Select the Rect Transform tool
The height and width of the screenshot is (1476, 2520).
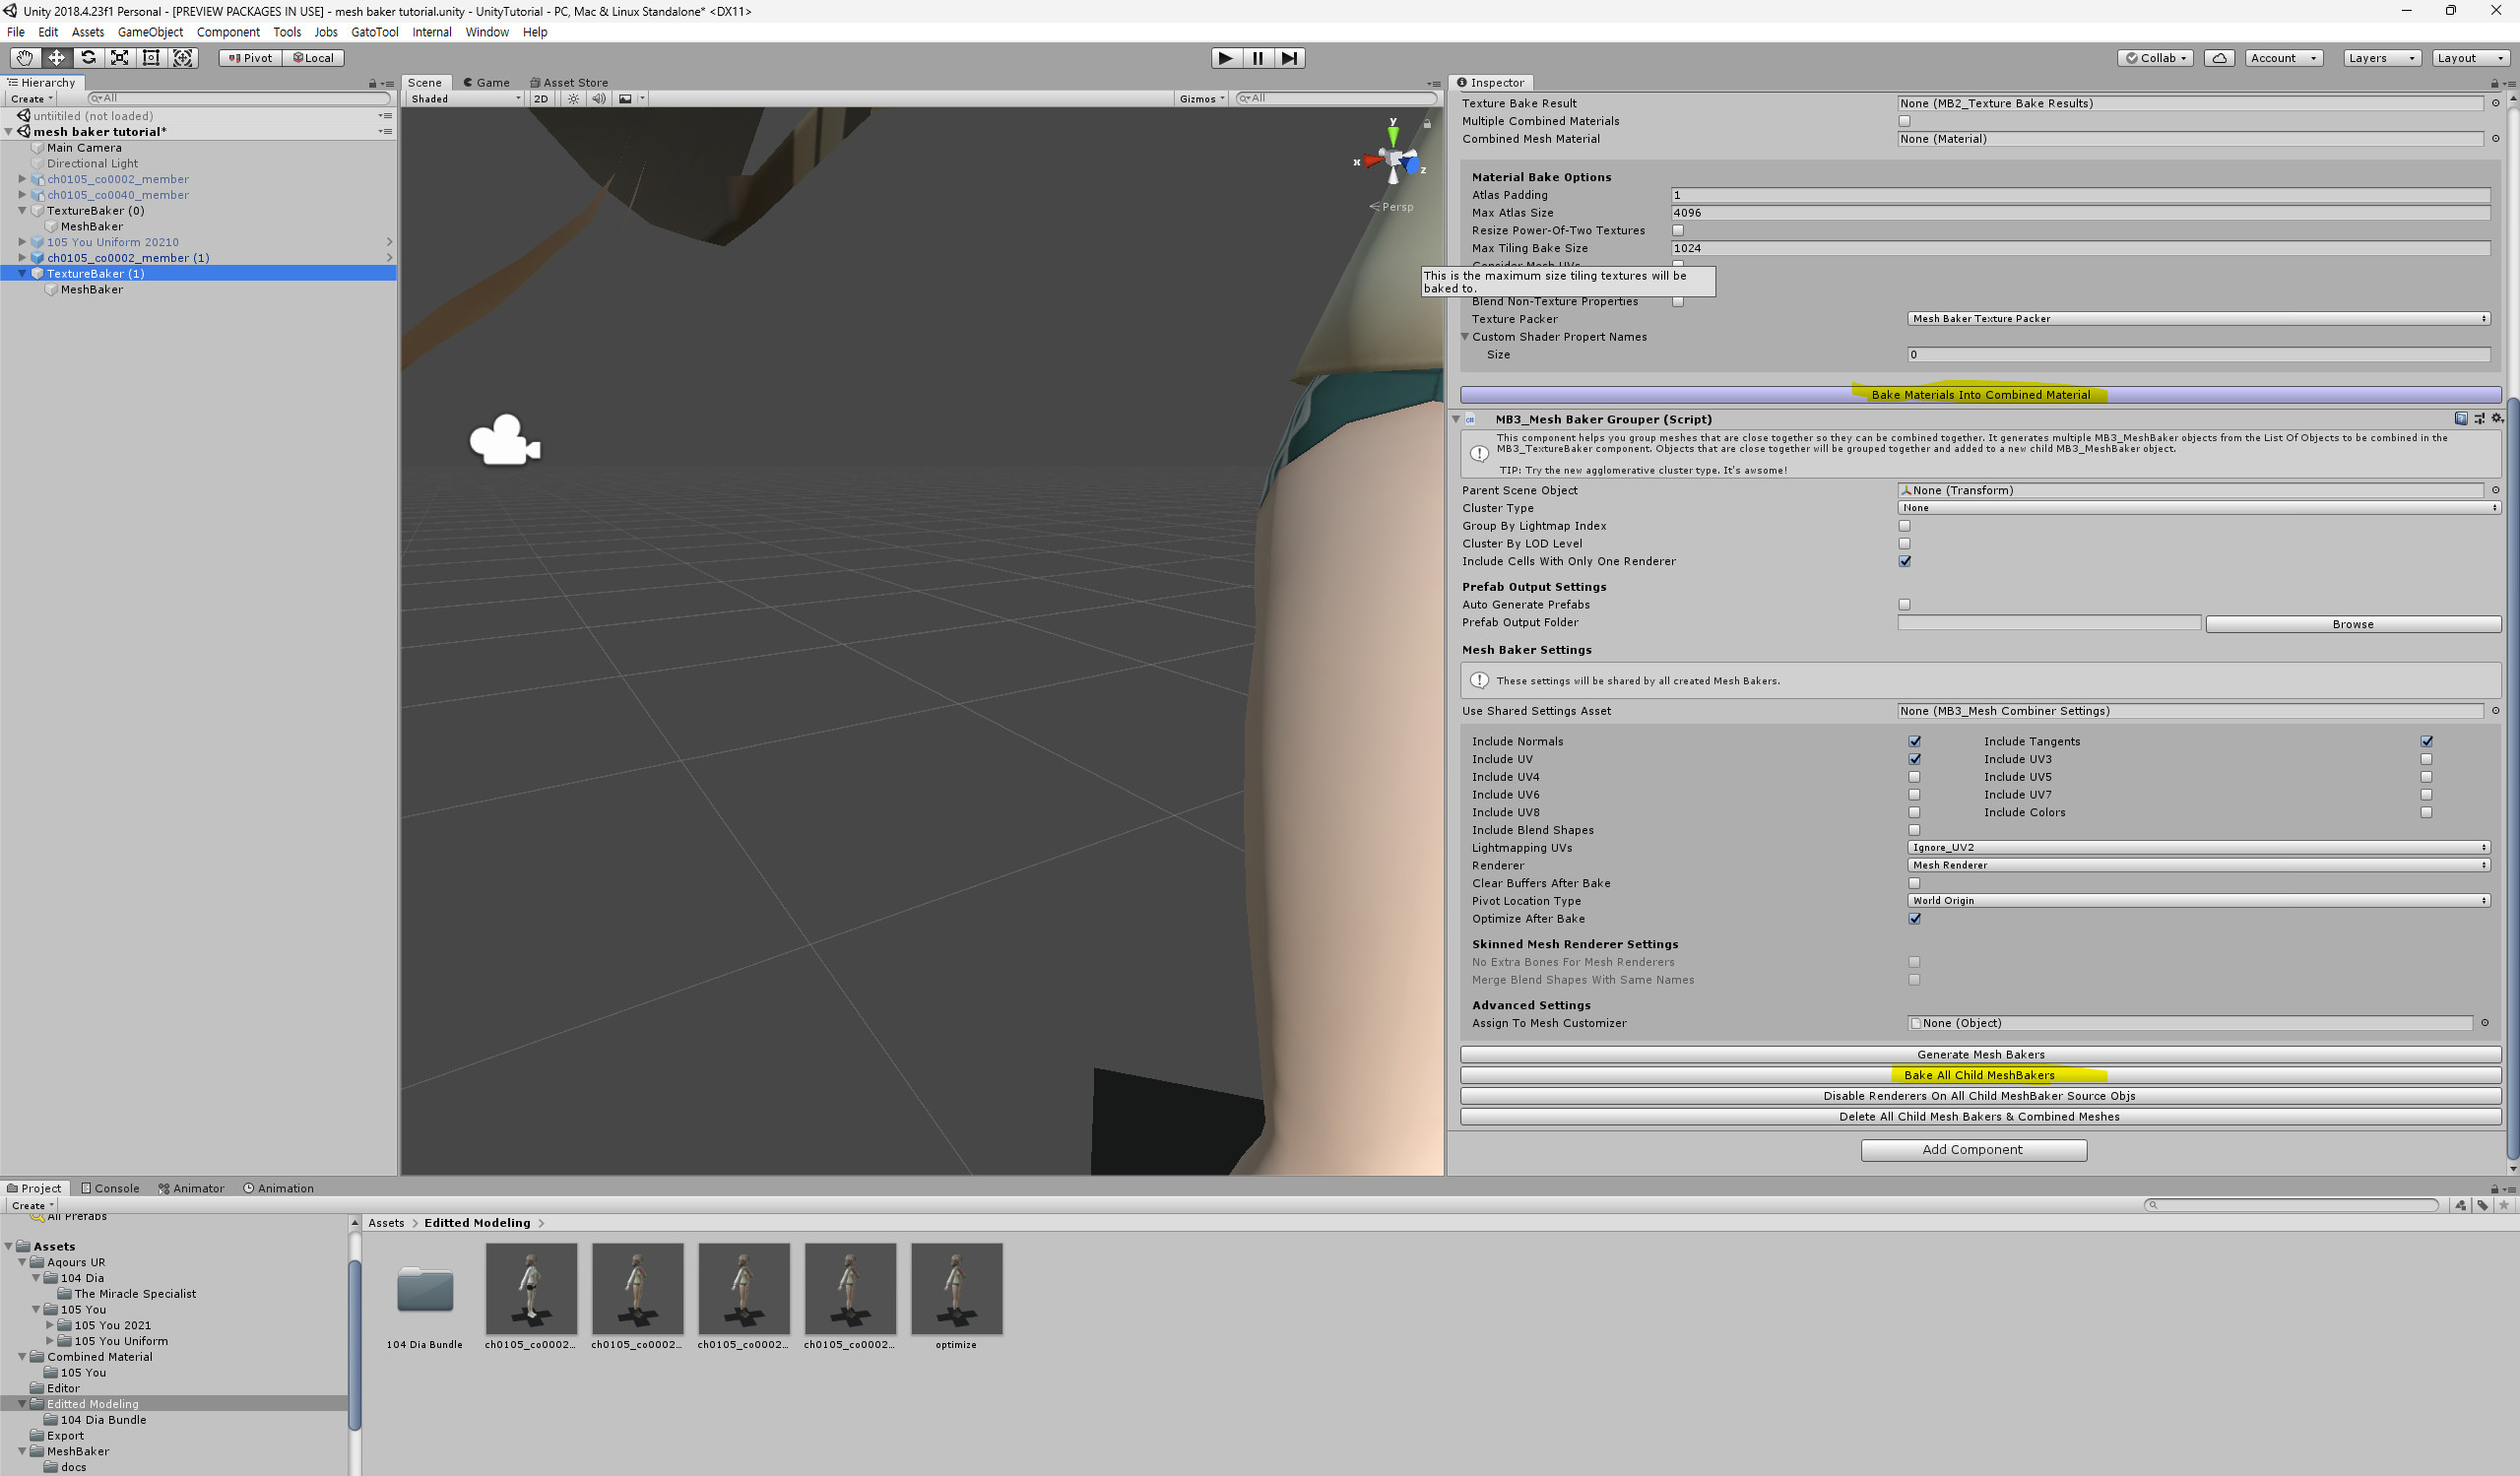(150, 57)
